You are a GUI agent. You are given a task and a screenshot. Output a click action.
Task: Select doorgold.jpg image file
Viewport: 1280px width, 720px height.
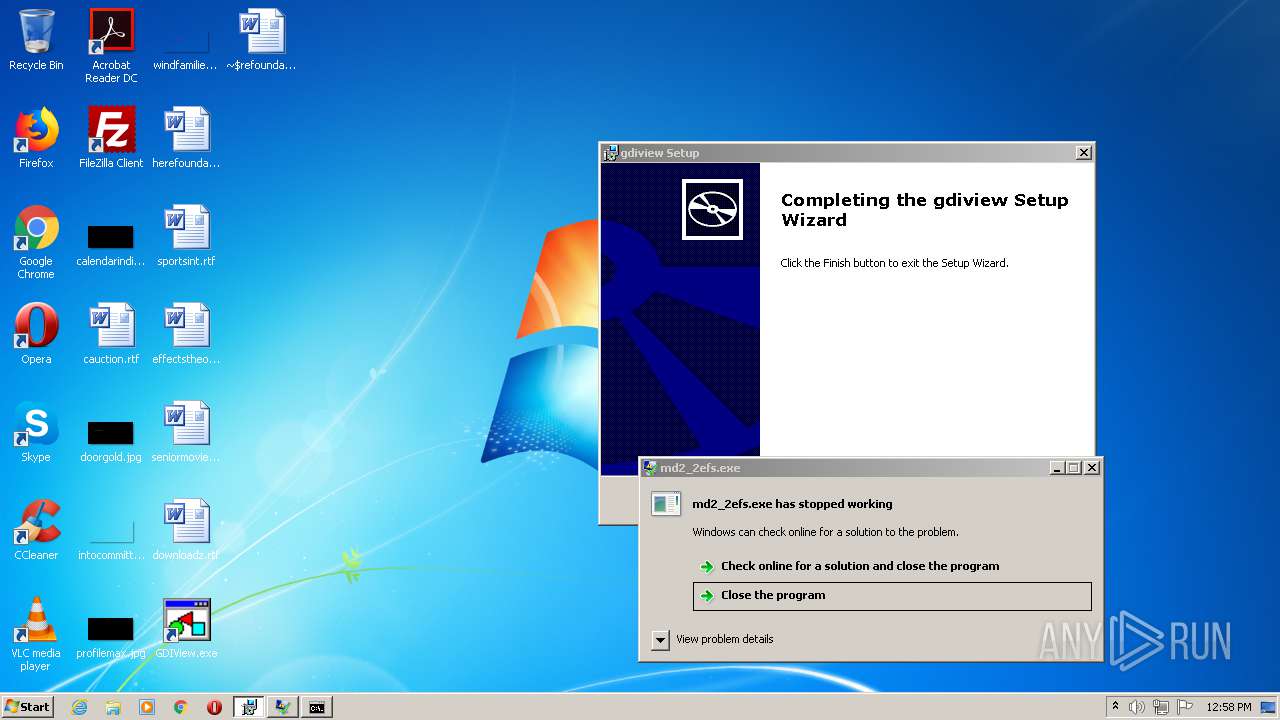point(111,442)
